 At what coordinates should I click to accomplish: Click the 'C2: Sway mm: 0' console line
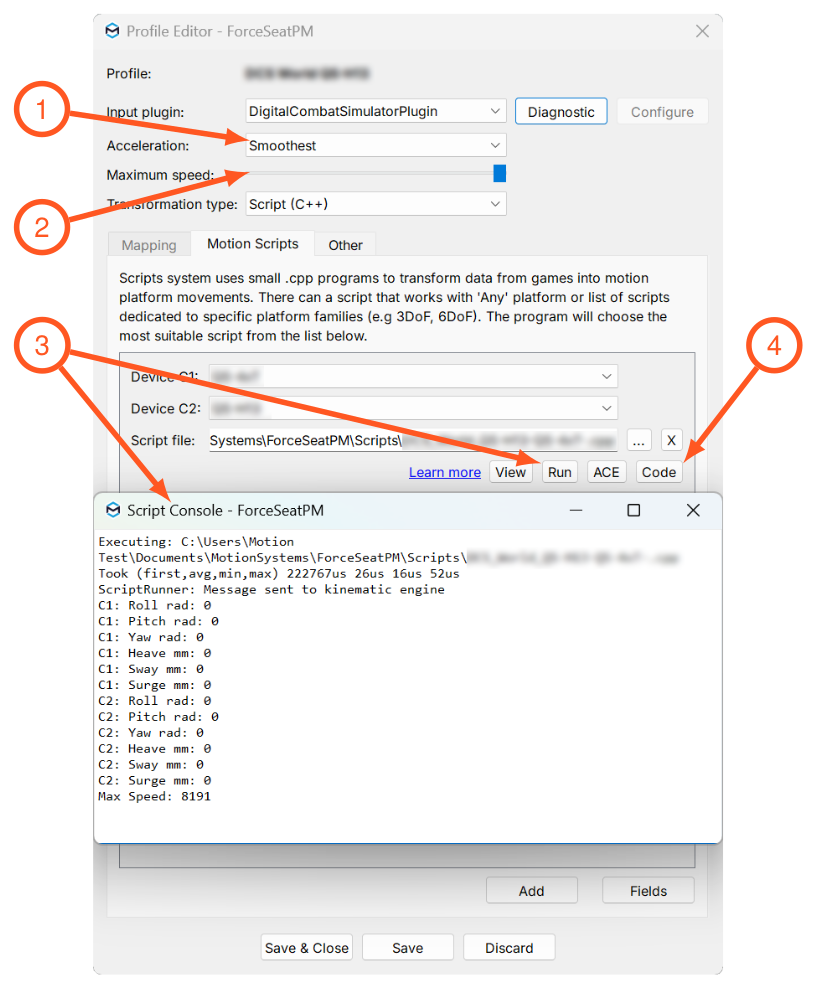151,765
